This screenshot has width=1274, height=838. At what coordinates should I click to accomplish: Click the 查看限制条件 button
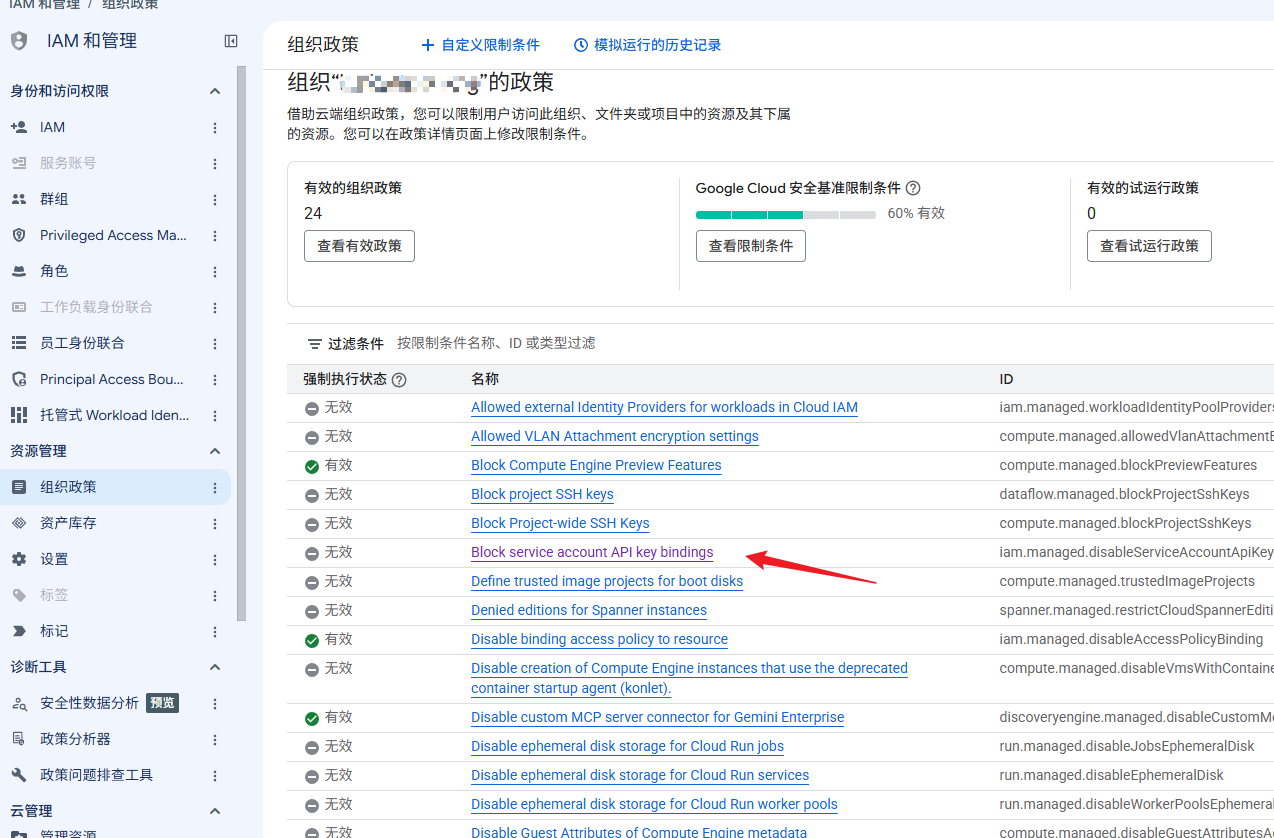click(751, 246)
